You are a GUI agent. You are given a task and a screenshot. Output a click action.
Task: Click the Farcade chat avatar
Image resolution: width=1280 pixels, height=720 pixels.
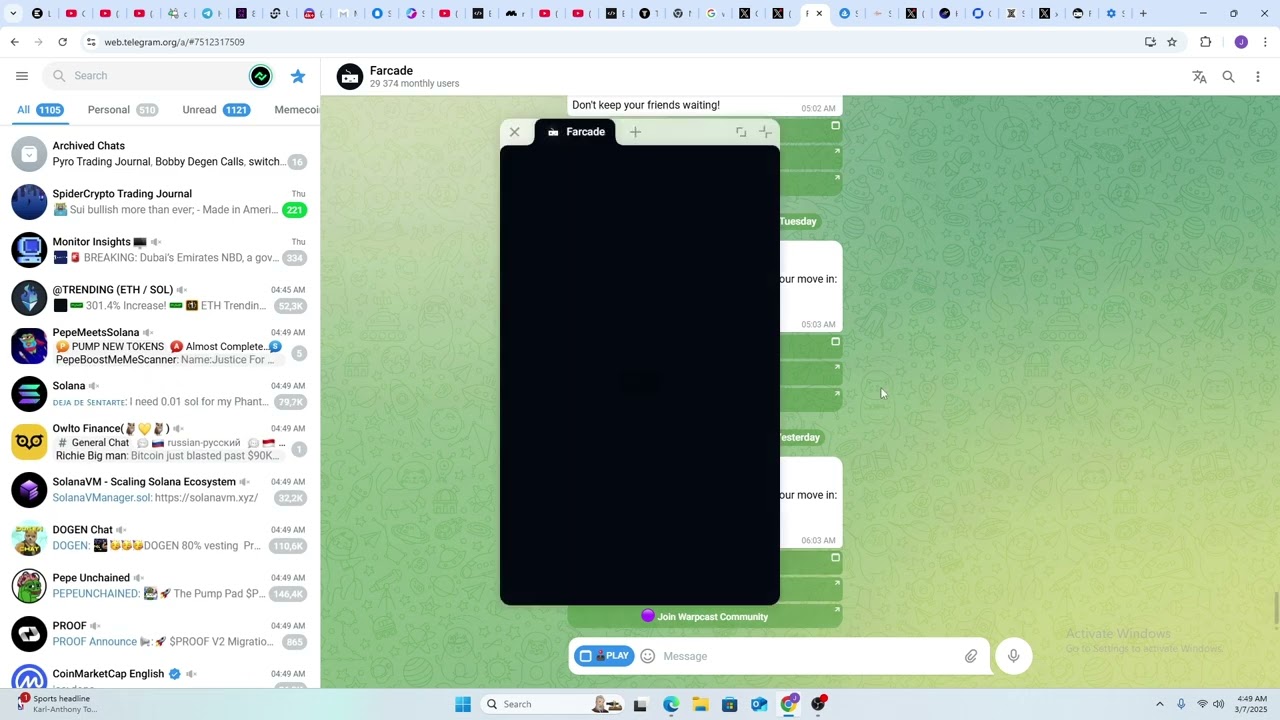click(x=350, y=77)
